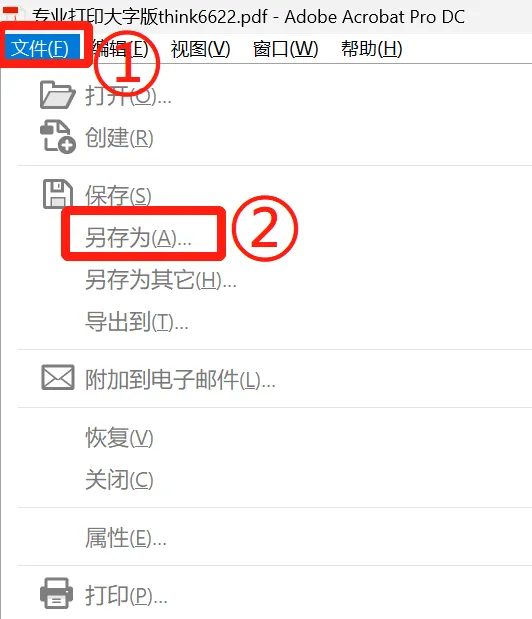Choose 打开(O)... menu entry

[x=129, y=95]
